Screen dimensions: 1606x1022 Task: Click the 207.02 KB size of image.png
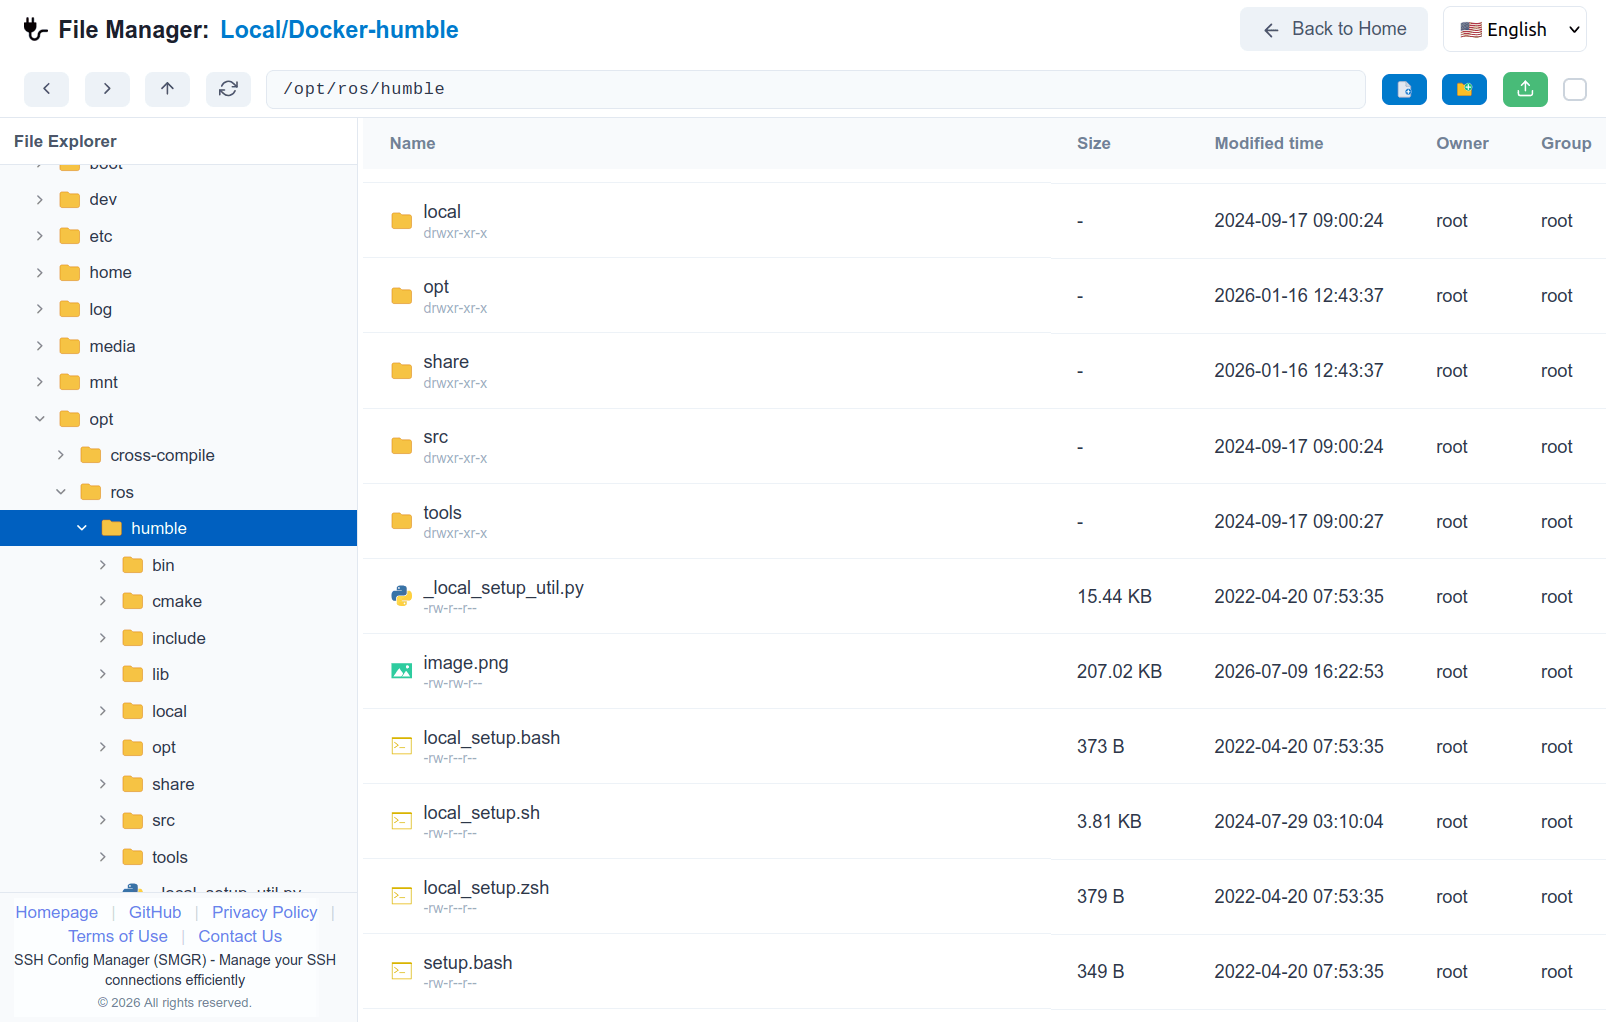(1119, 671)
